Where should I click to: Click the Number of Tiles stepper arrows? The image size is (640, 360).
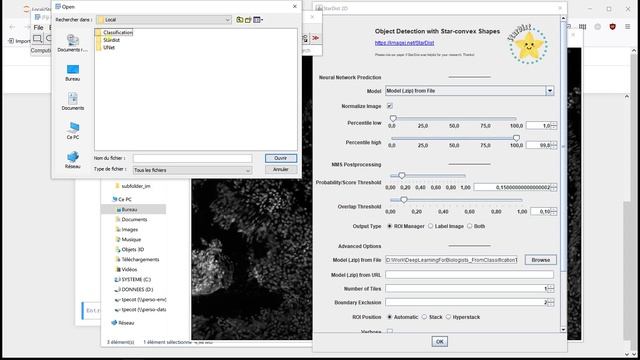(x=551, y=289)
